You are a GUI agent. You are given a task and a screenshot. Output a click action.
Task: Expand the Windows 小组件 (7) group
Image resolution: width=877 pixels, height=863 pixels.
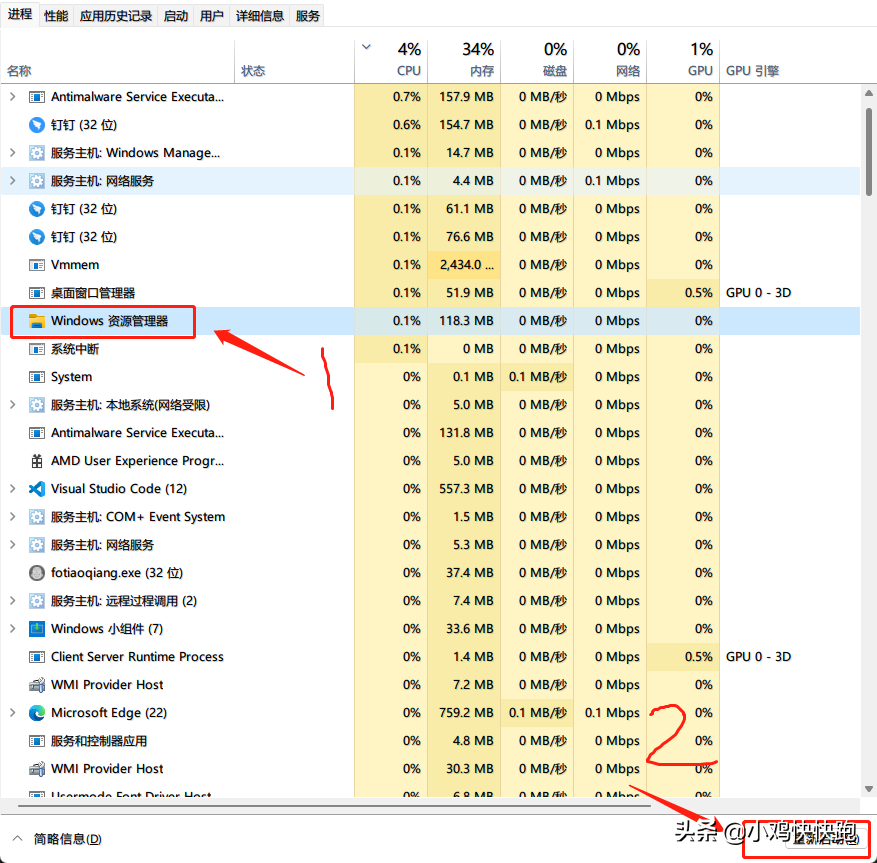(x=12, y=629)
